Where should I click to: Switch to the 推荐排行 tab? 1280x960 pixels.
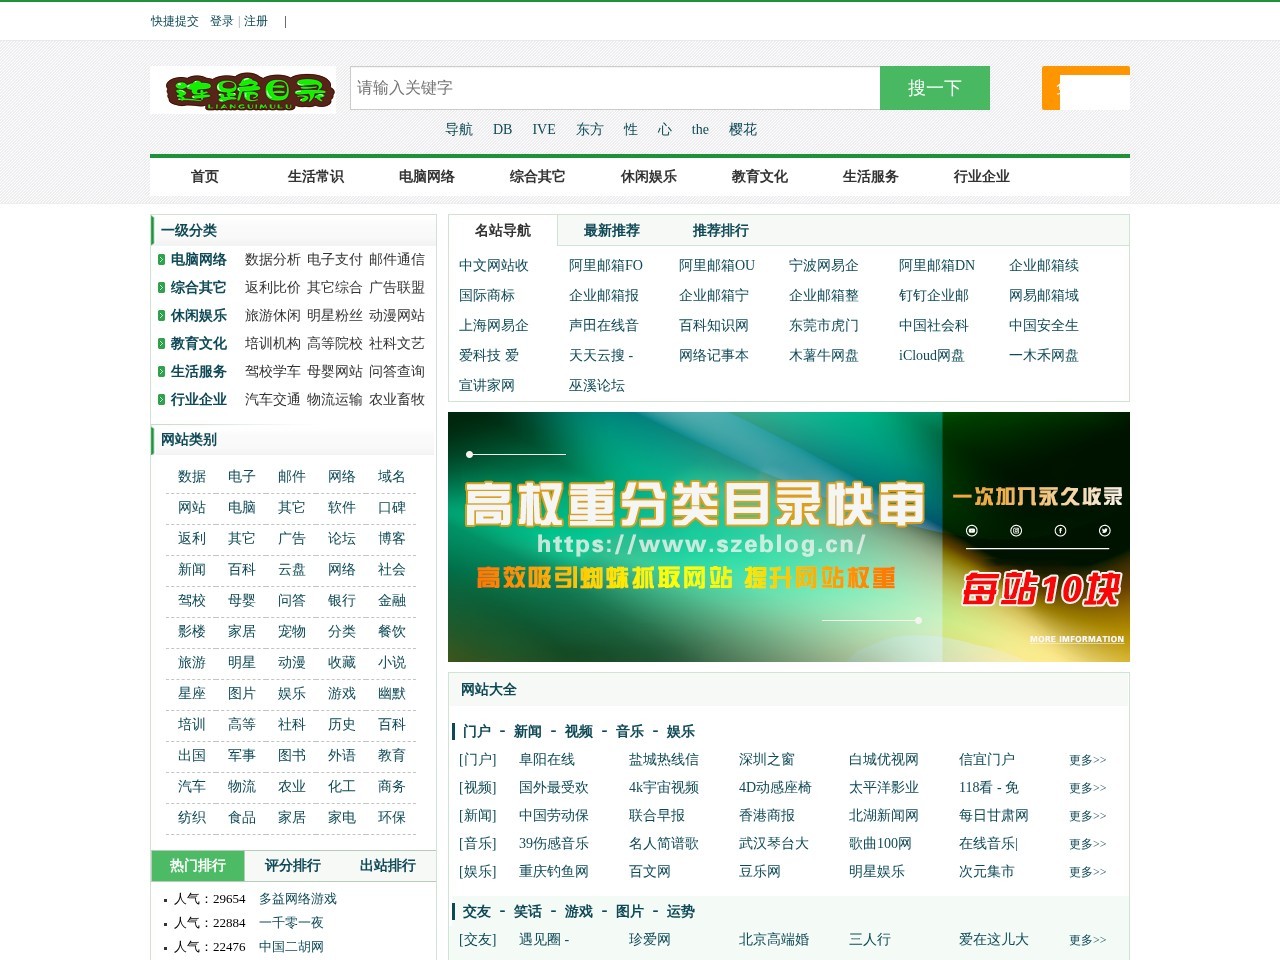pos(721,230)
